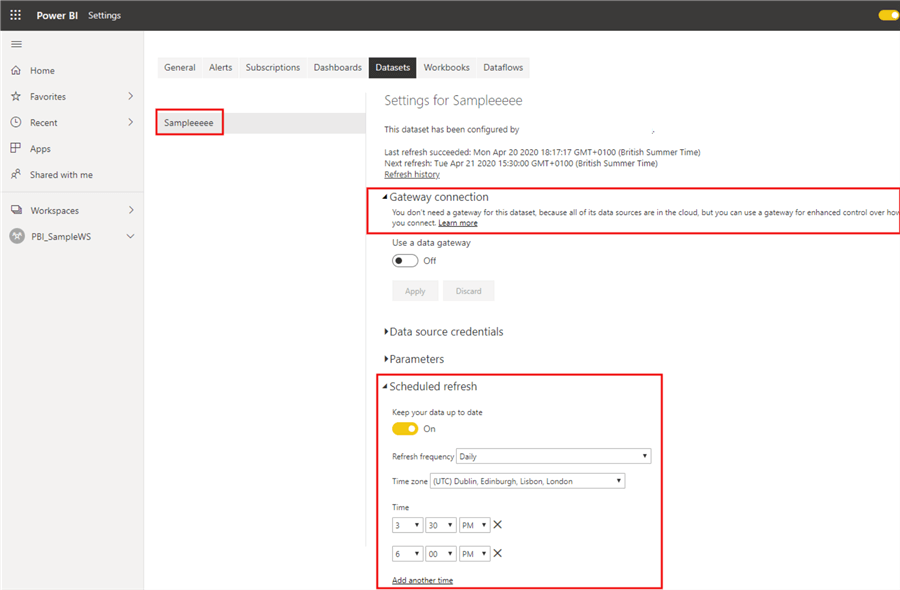The height and width of the screenshot is (590, 900).
Task: Click the Apply button
Action: point(415,291)
